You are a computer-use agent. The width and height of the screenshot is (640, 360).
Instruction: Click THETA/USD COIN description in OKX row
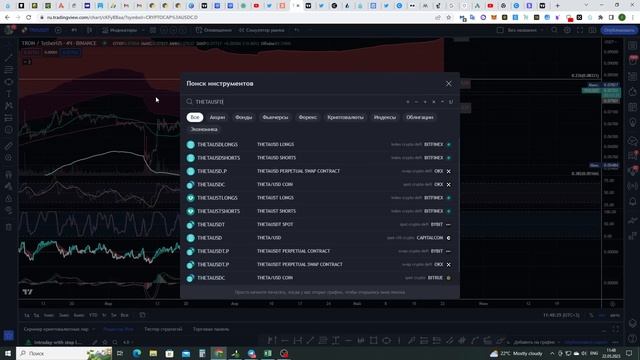point(275,184)
